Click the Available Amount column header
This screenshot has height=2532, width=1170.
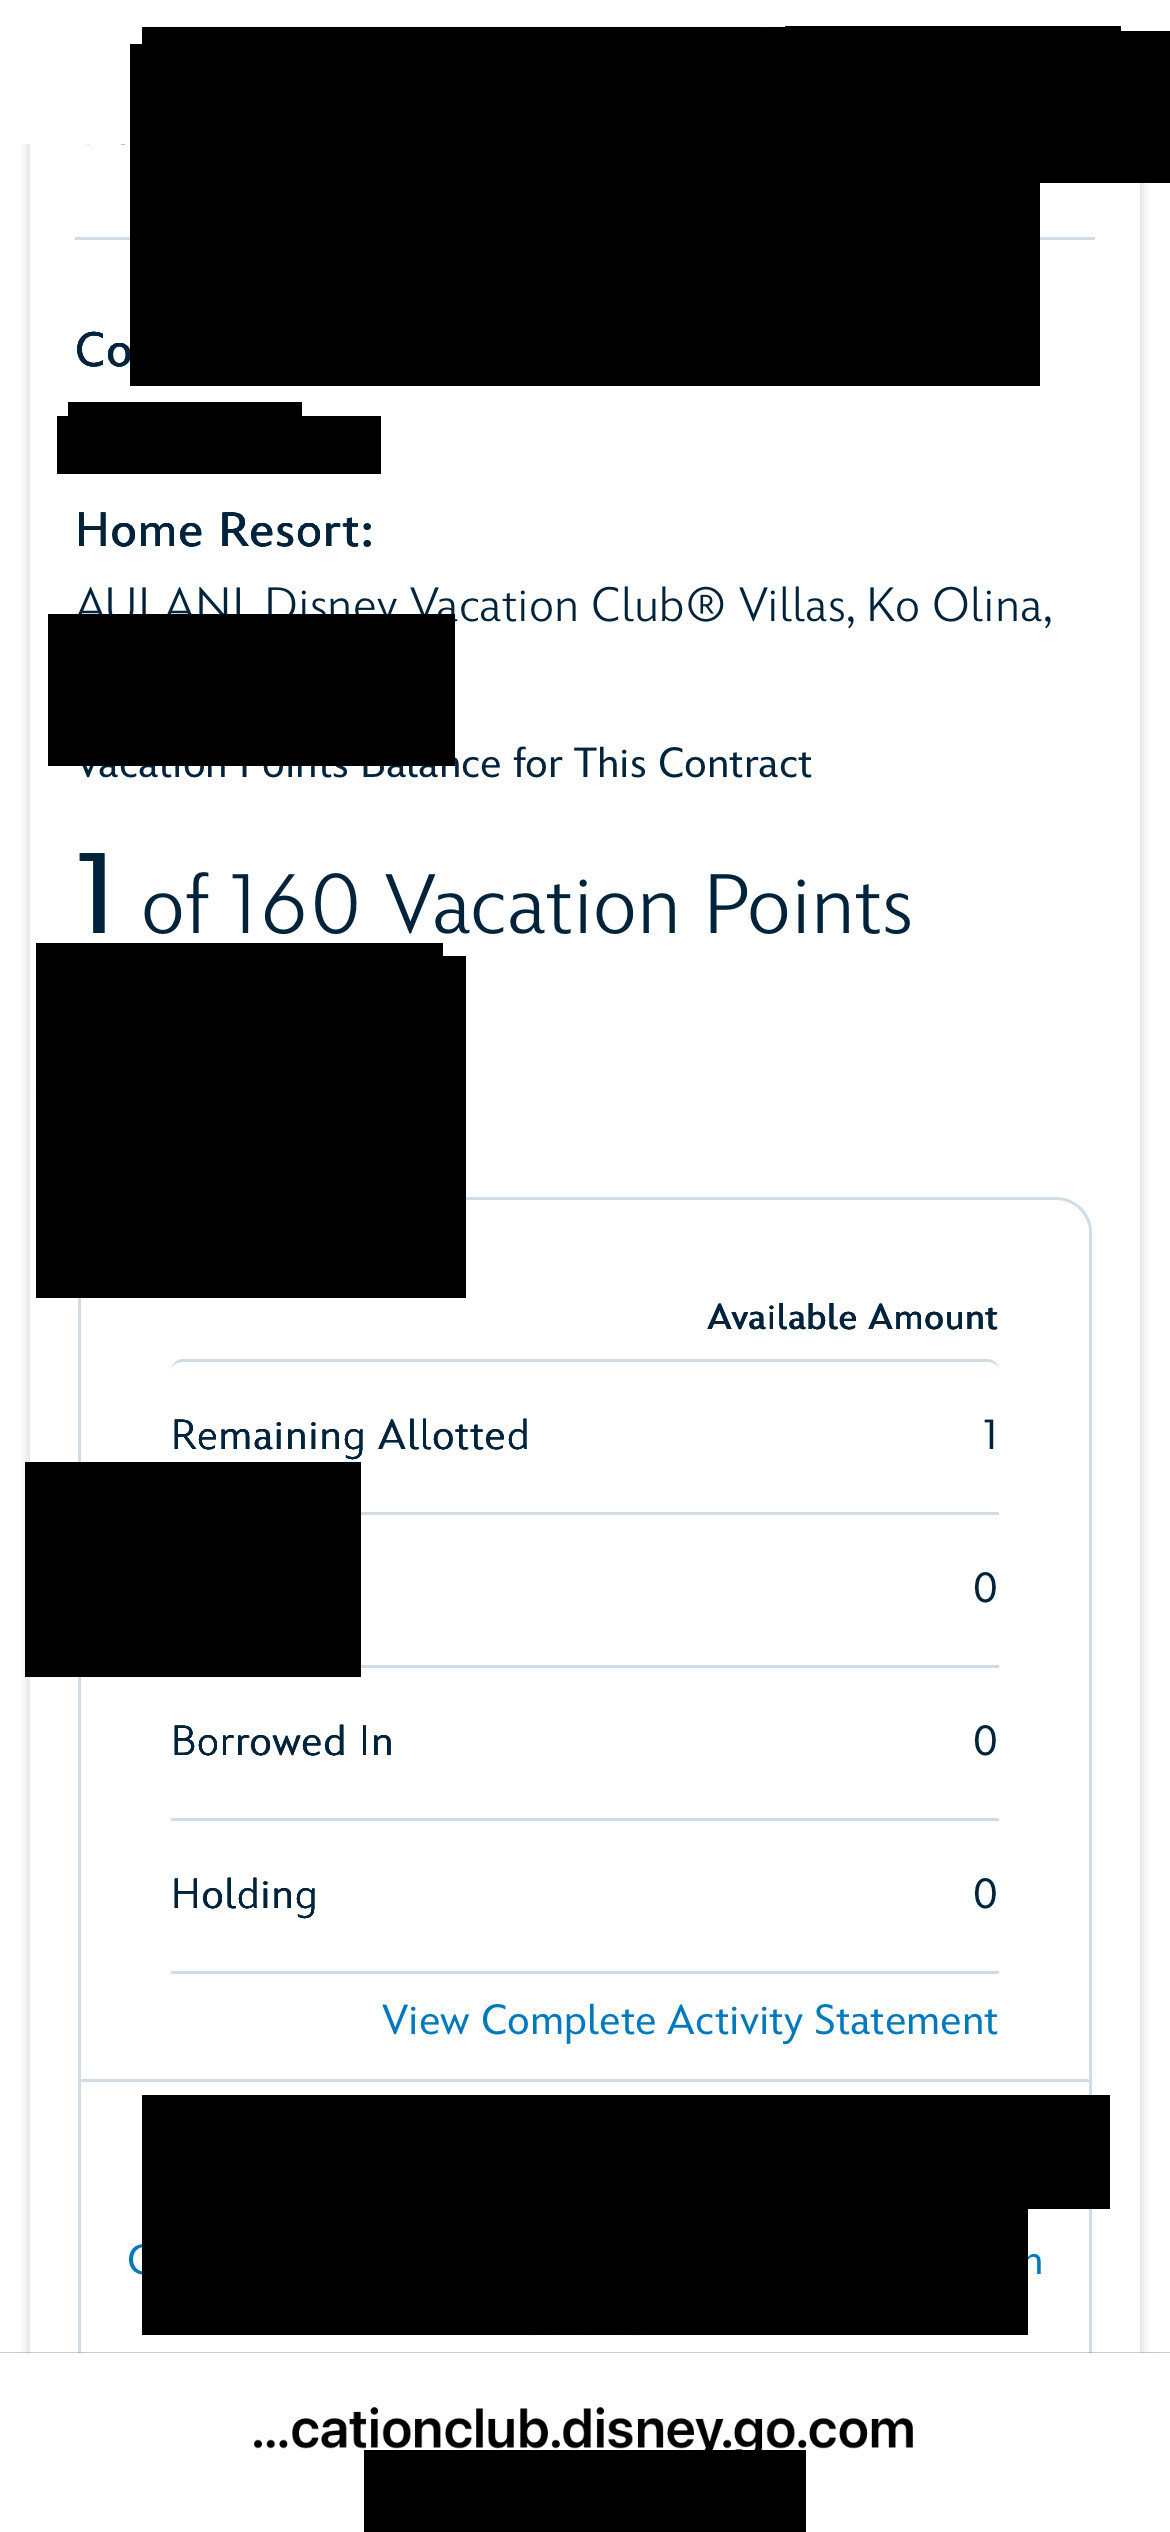point(852,1317)
